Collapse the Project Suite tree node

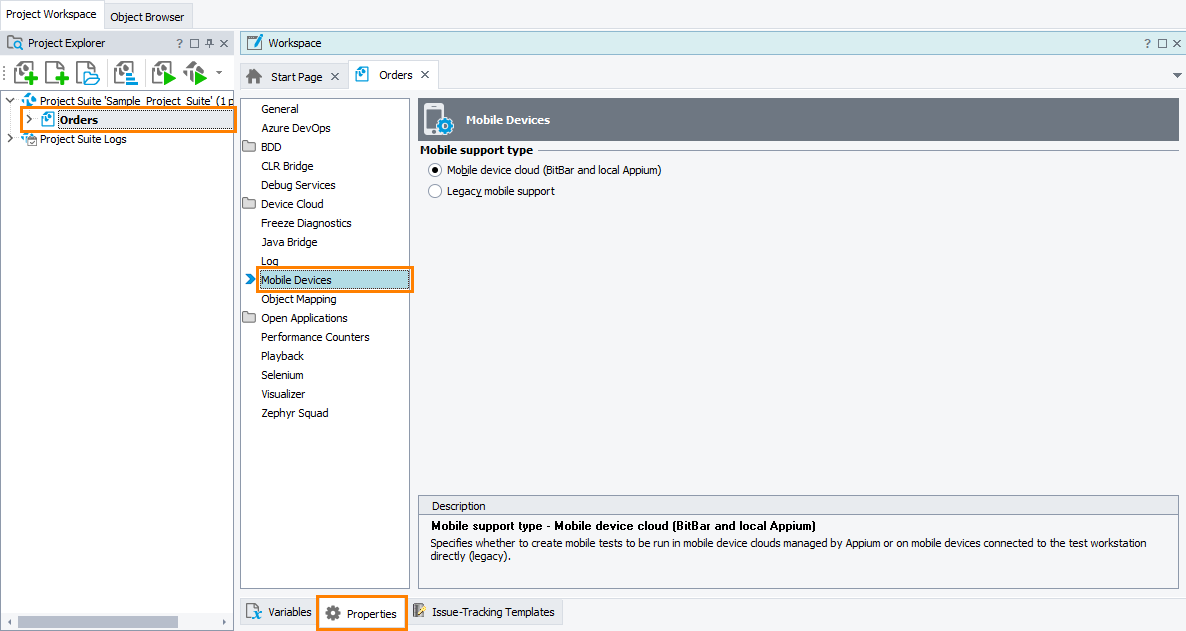coord(10,101)
